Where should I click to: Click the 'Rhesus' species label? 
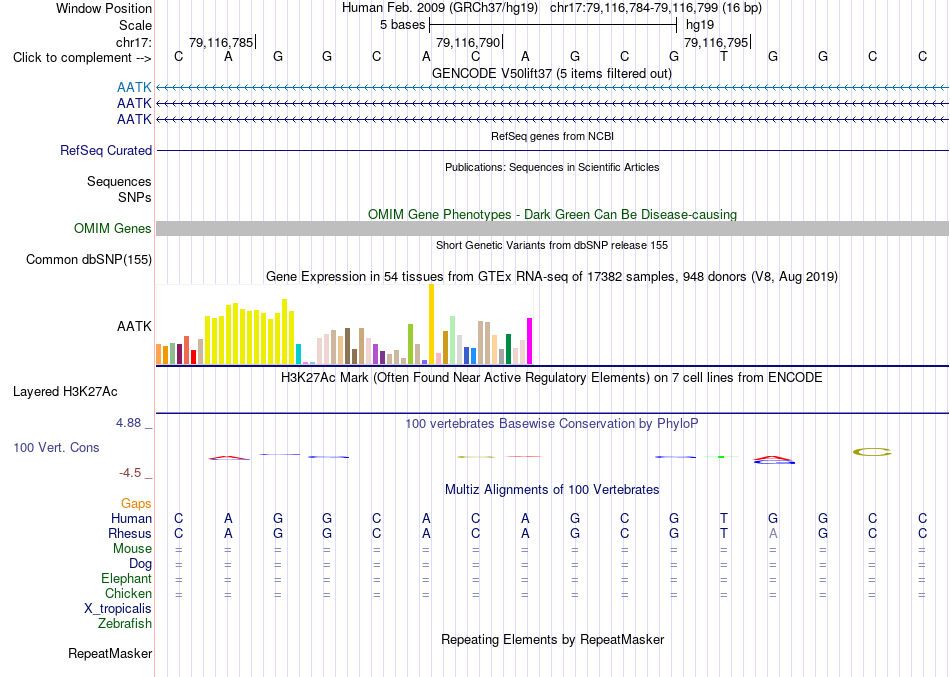tap(130, 534)
